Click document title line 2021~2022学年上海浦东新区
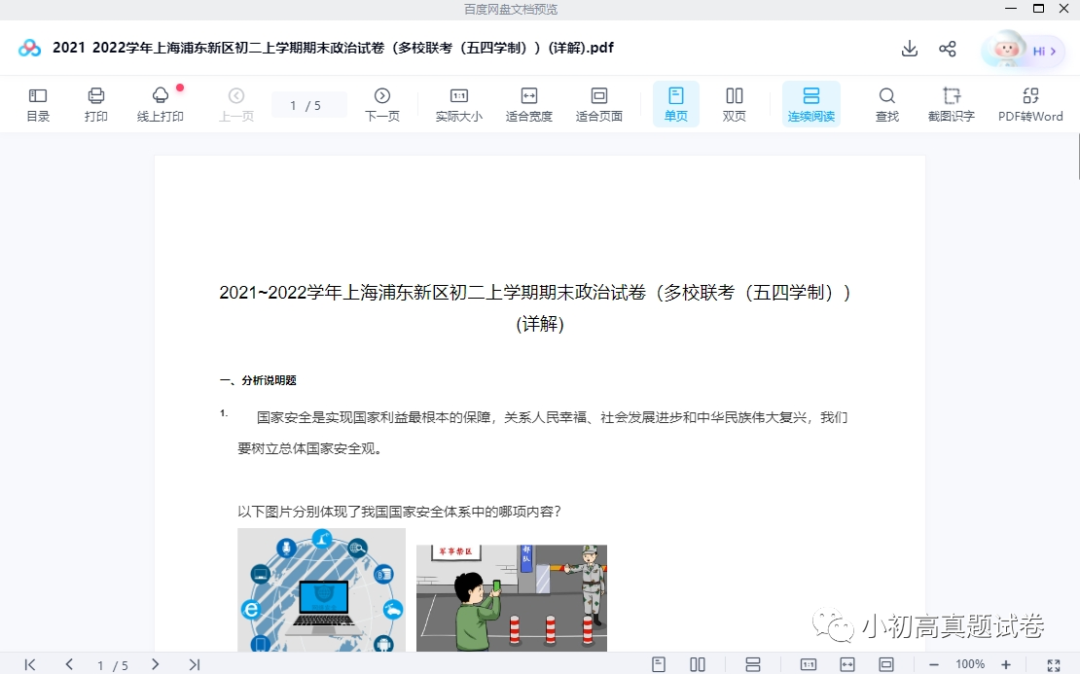 click(x=535, y=293)
